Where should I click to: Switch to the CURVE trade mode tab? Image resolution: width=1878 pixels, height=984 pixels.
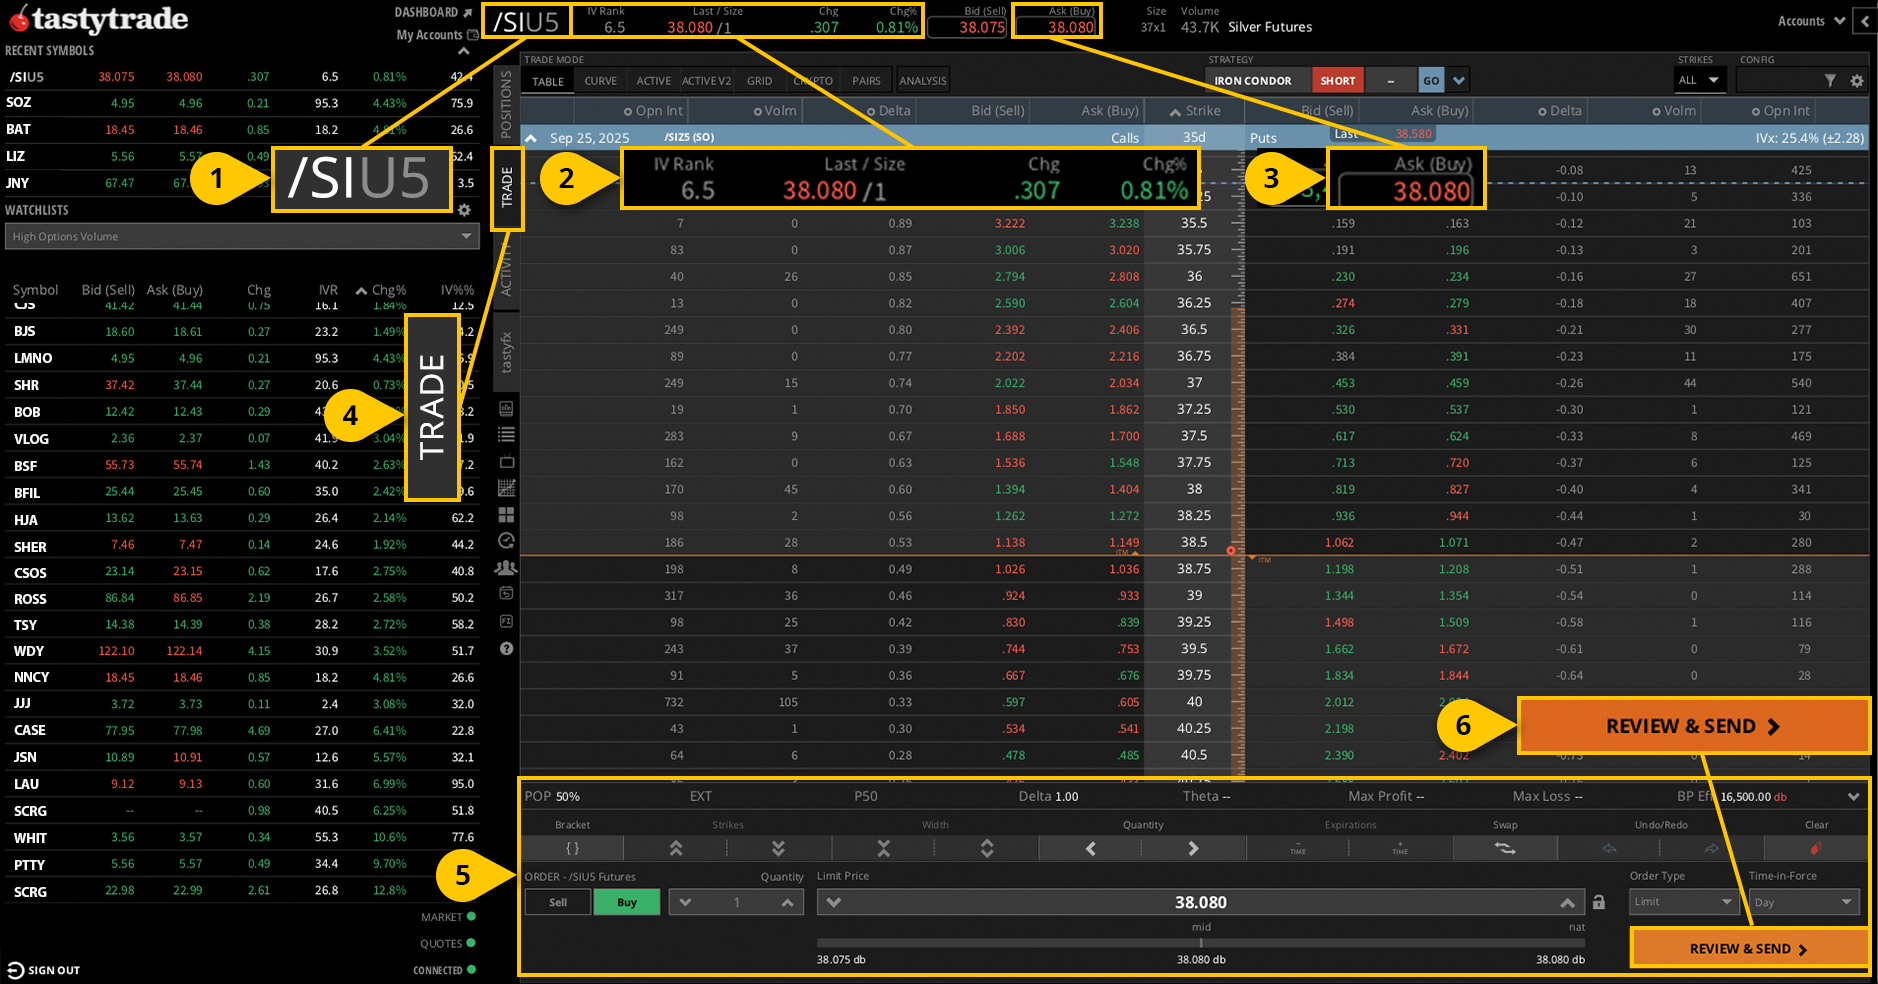coord(601,80)
